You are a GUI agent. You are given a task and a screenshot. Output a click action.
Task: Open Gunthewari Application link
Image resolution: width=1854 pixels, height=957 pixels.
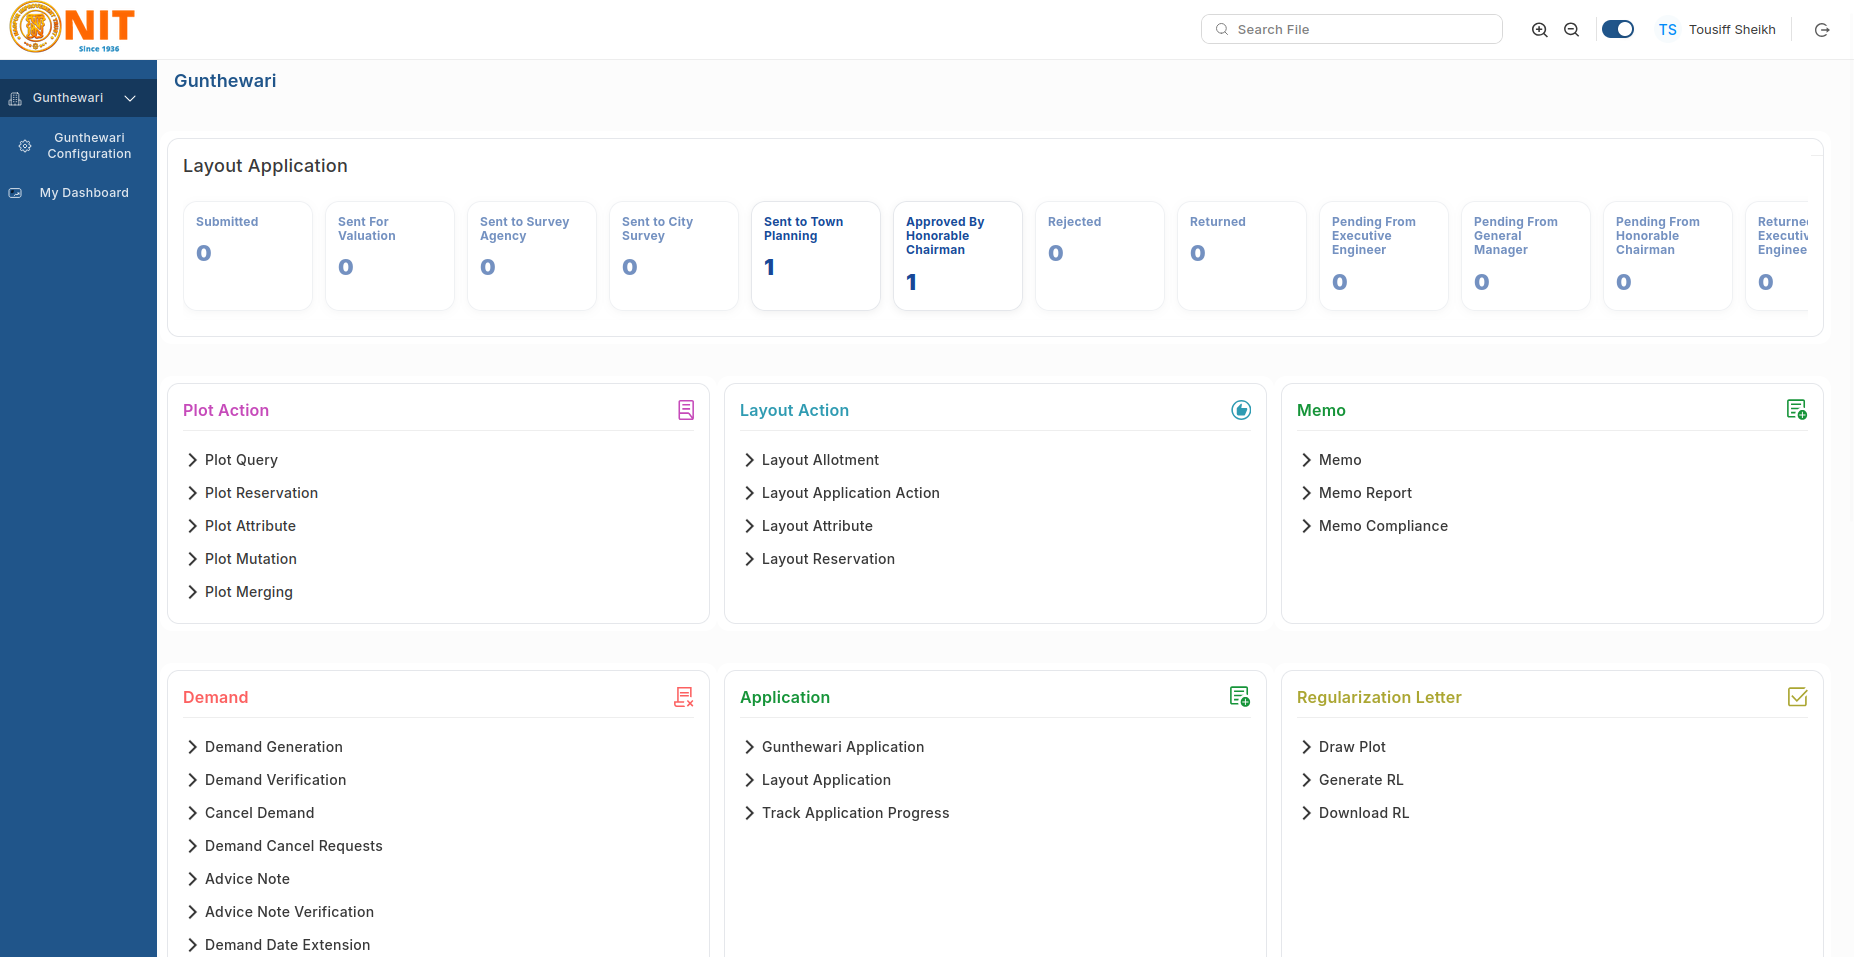[842, 747]
